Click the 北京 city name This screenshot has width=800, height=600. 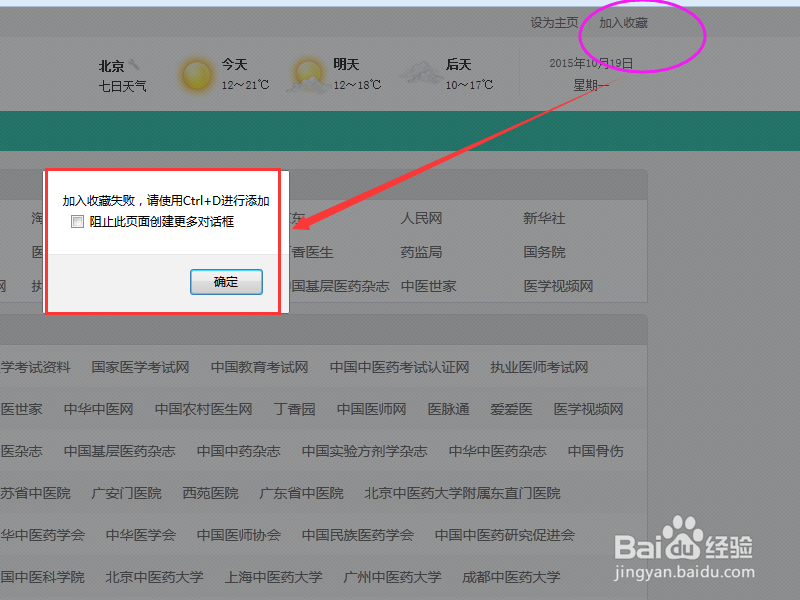click(x=111, y=66)
